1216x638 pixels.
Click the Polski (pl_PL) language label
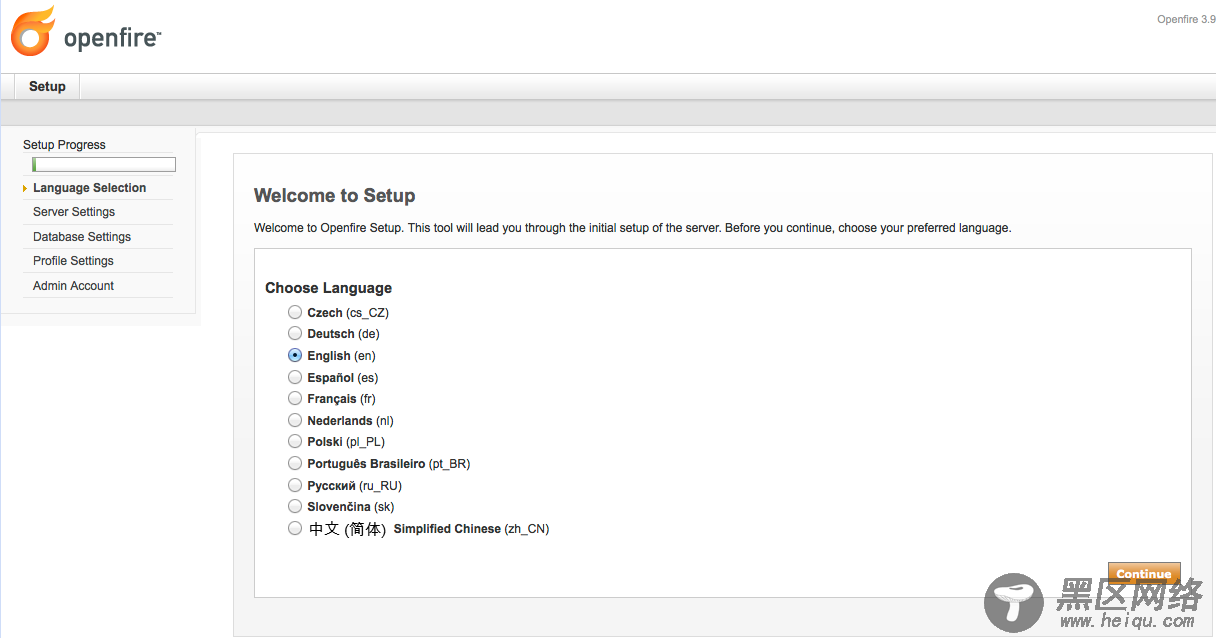346,442
